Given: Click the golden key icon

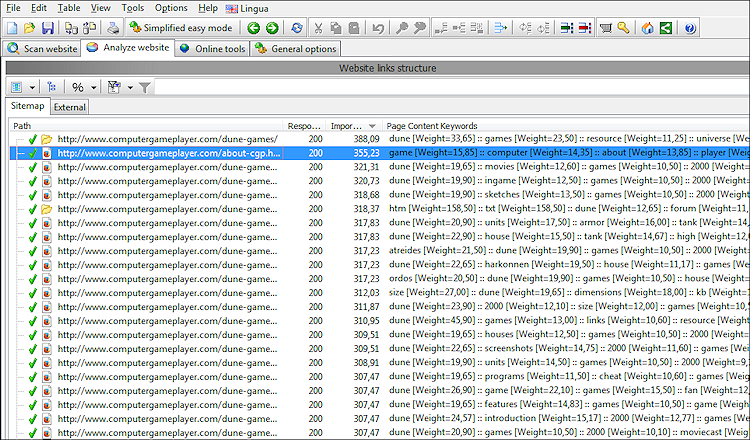Looking at the screenshot, I should click(623, 28).
